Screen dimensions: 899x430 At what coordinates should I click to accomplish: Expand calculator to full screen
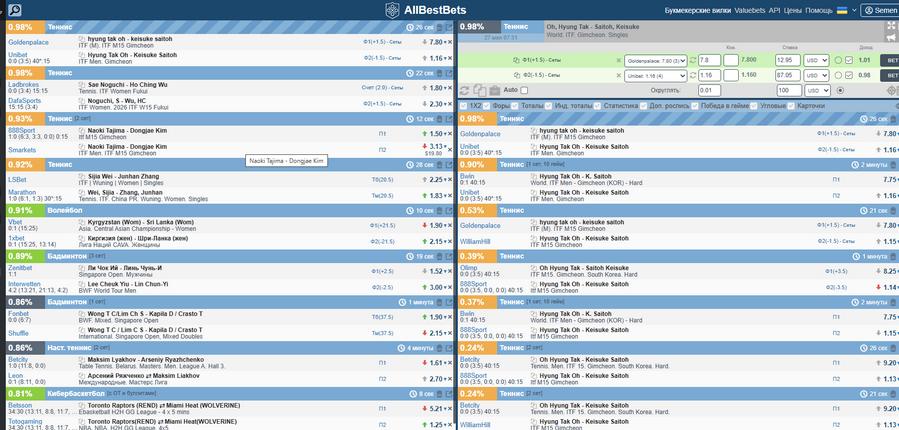[x=892, y=26]
